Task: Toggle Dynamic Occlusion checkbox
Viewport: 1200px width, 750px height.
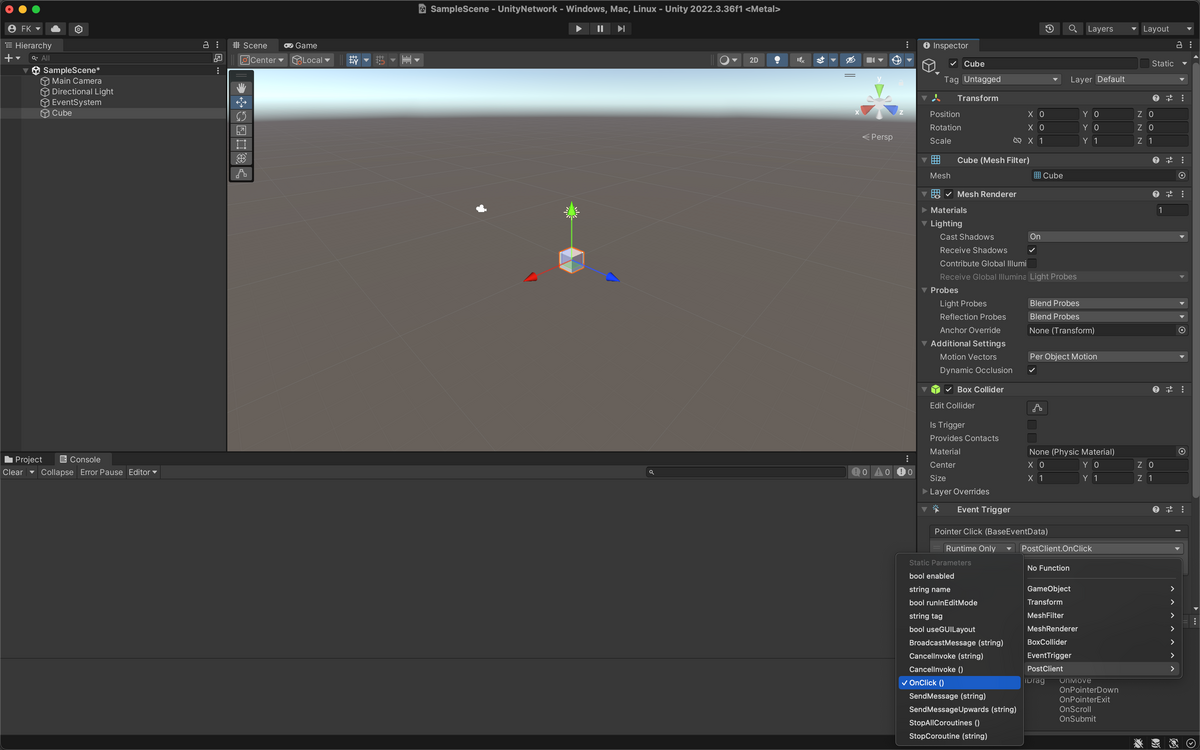Action: point(1032,370)
